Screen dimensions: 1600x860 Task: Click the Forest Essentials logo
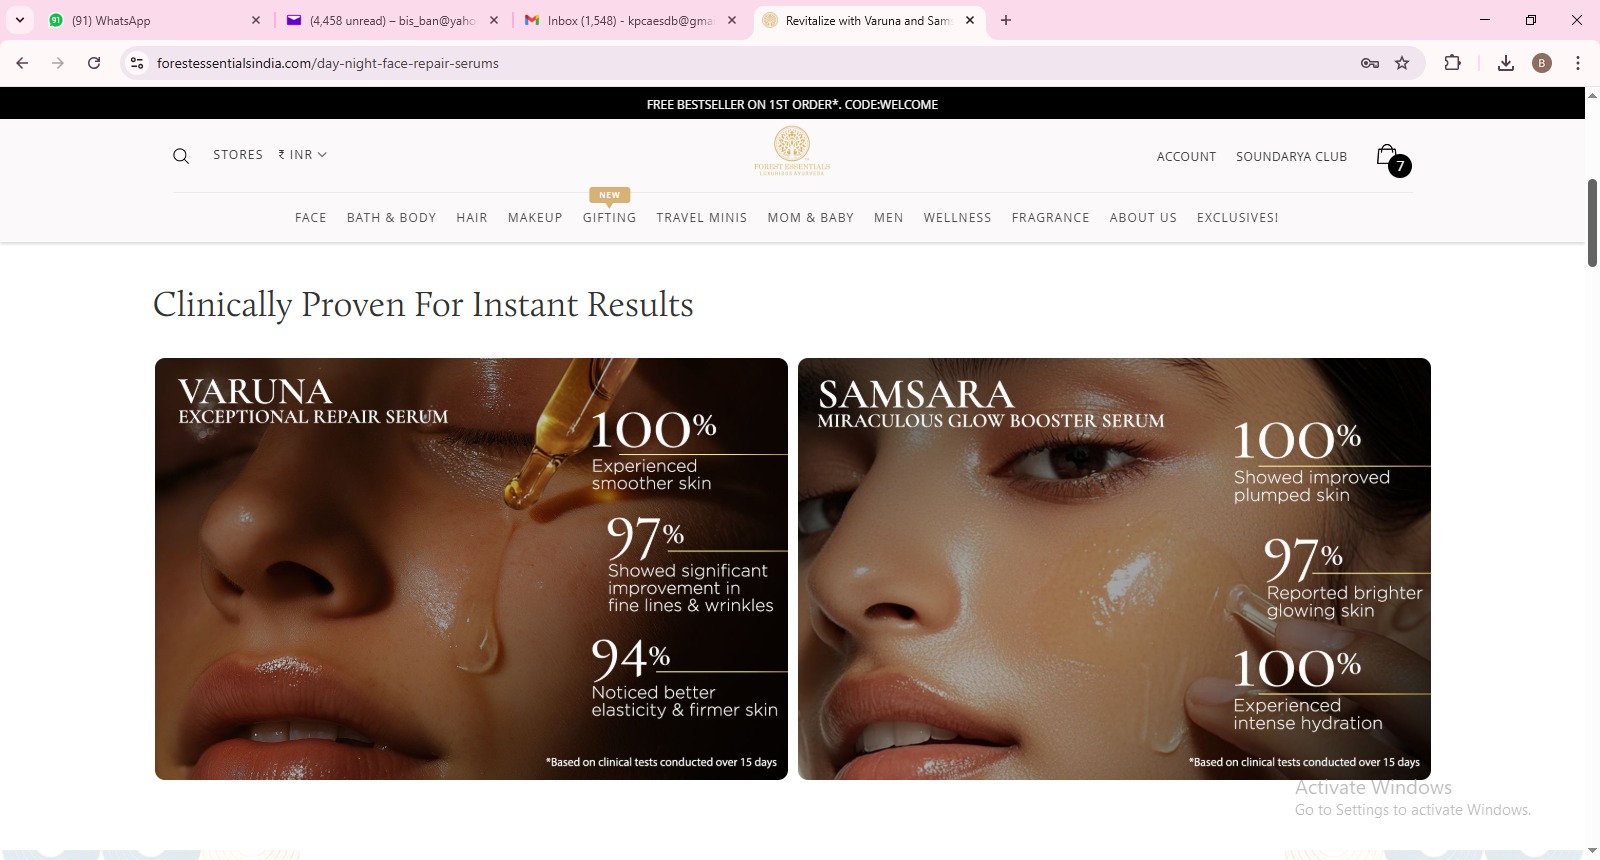(792, 151)
